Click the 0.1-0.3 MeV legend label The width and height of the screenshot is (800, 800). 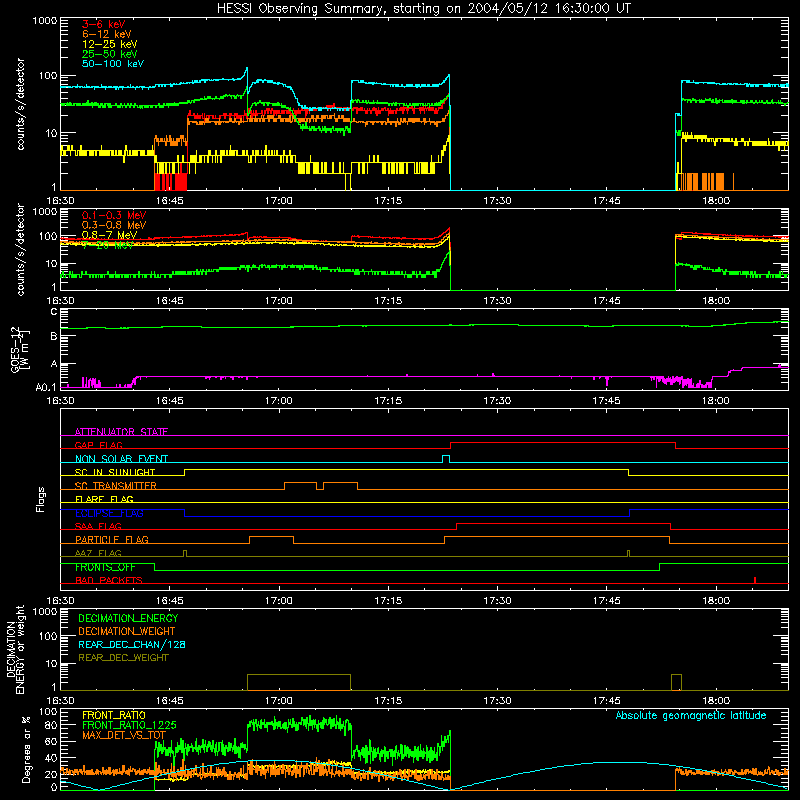pos(114,215)
